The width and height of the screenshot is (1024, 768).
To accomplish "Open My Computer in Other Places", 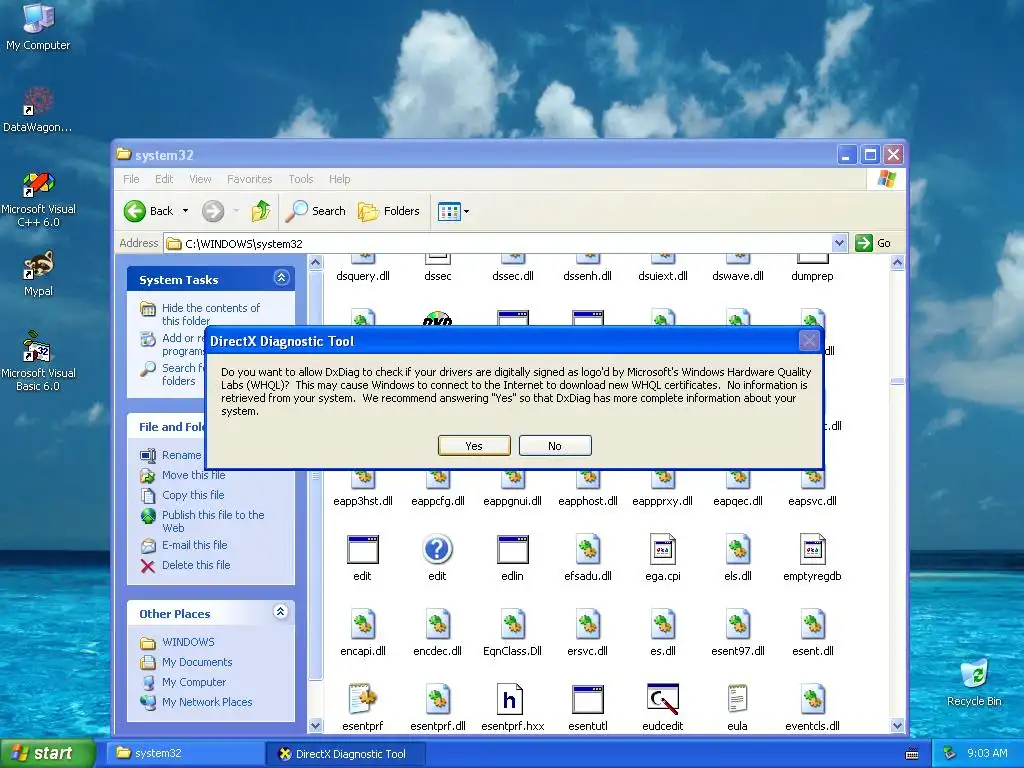I will click(194, 682).
